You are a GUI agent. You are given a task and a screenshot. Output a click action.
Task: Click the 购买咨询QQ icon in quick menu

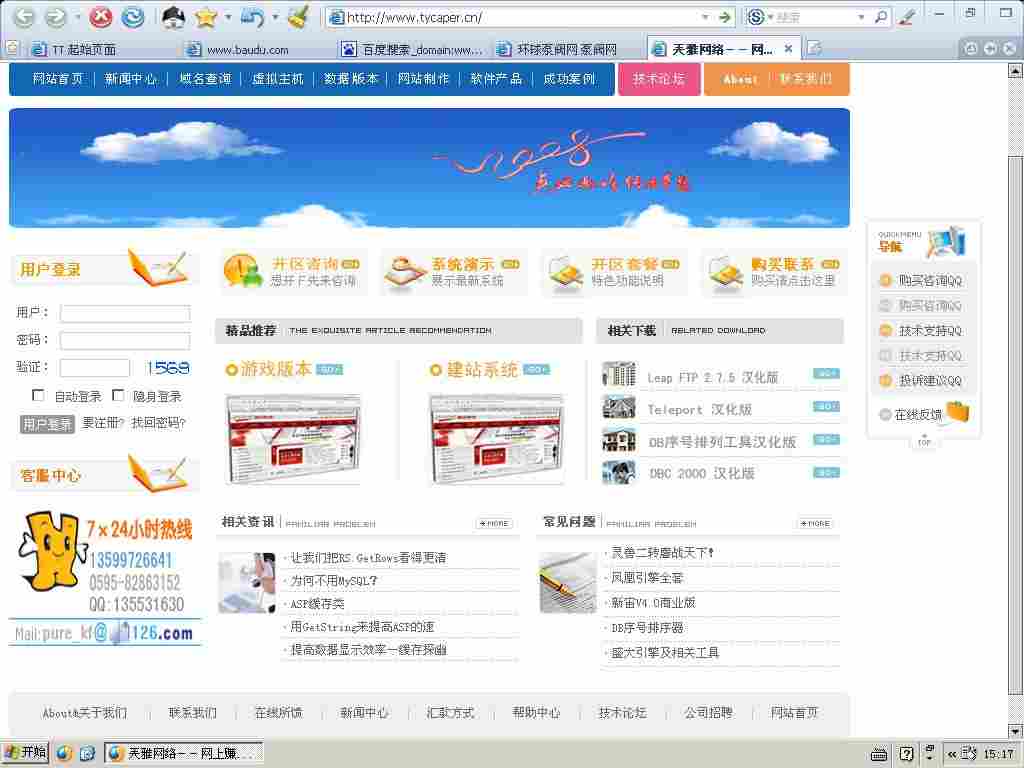886,281
